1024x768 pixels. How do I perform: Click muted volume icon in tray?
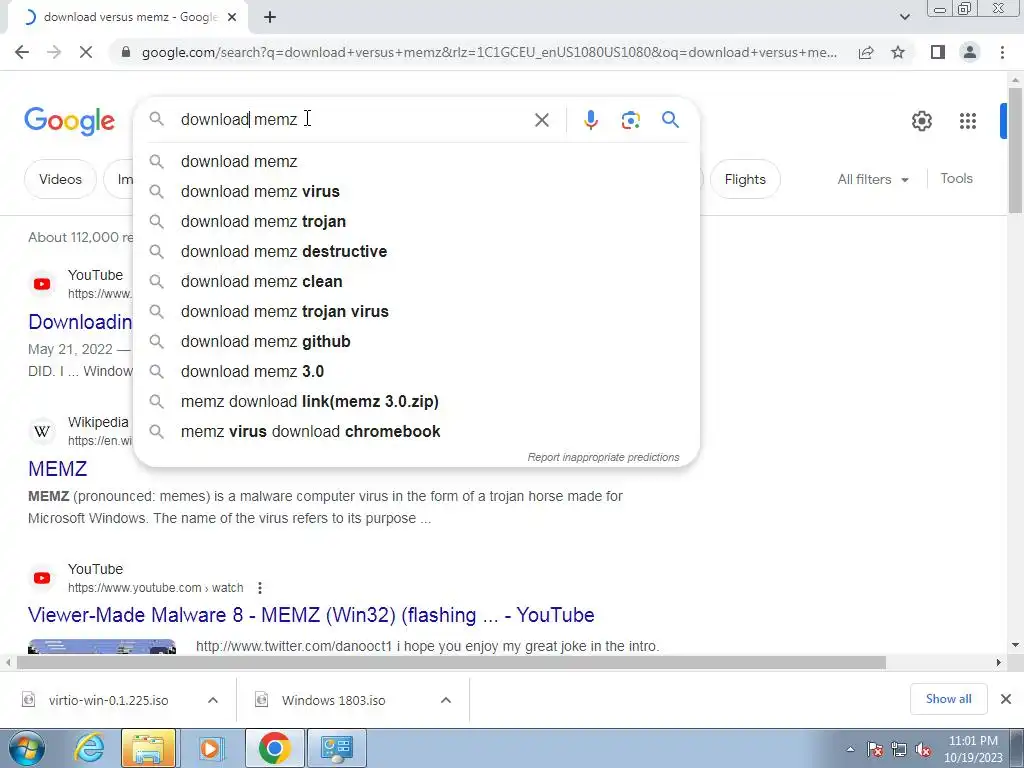click(x=923, y=750)
